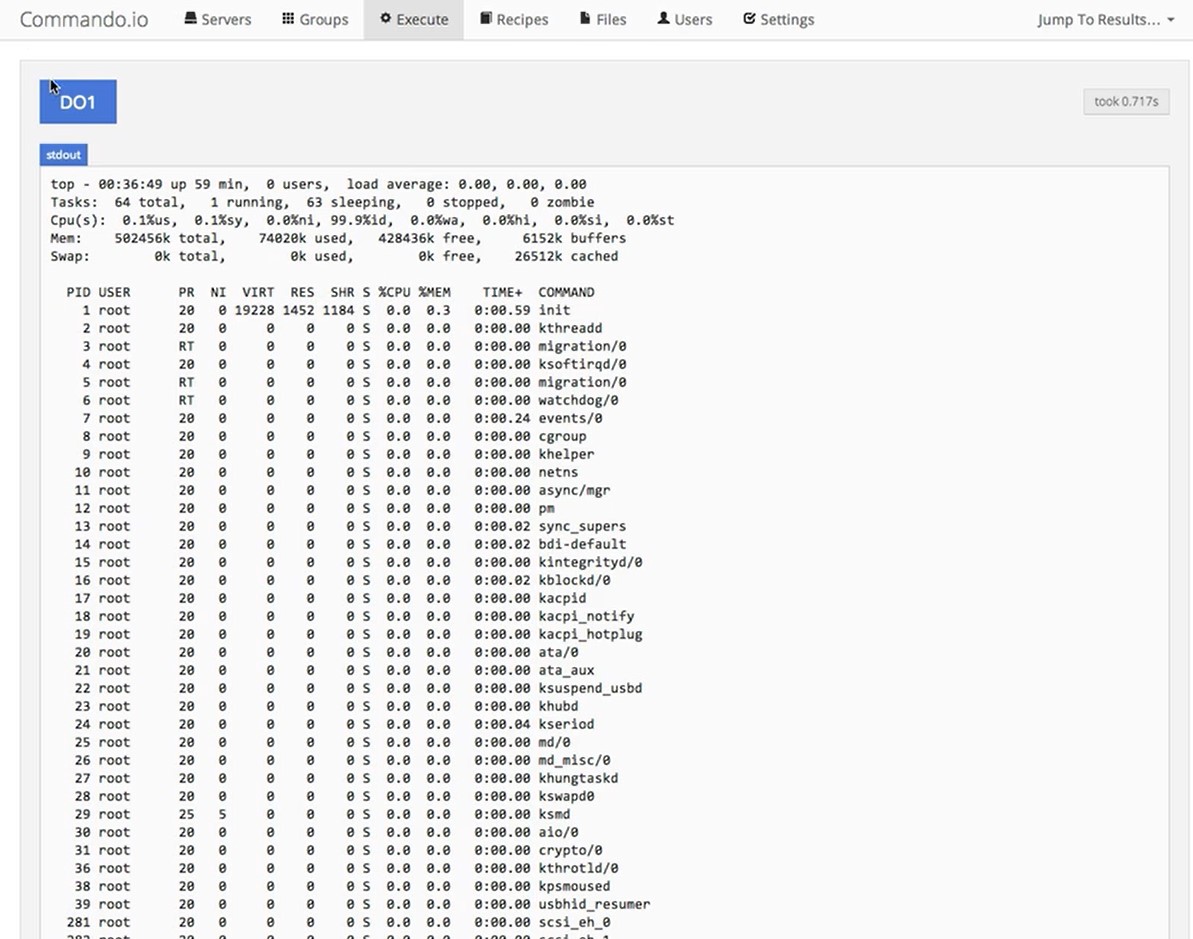Open the Settings nav item
The height and width of the screenshot is (939, 1193).
pos(778,19)
